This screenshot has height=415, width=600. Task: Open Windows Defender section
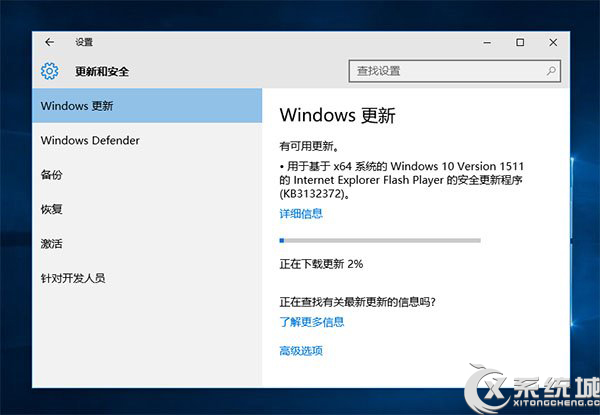coord(147,140)
